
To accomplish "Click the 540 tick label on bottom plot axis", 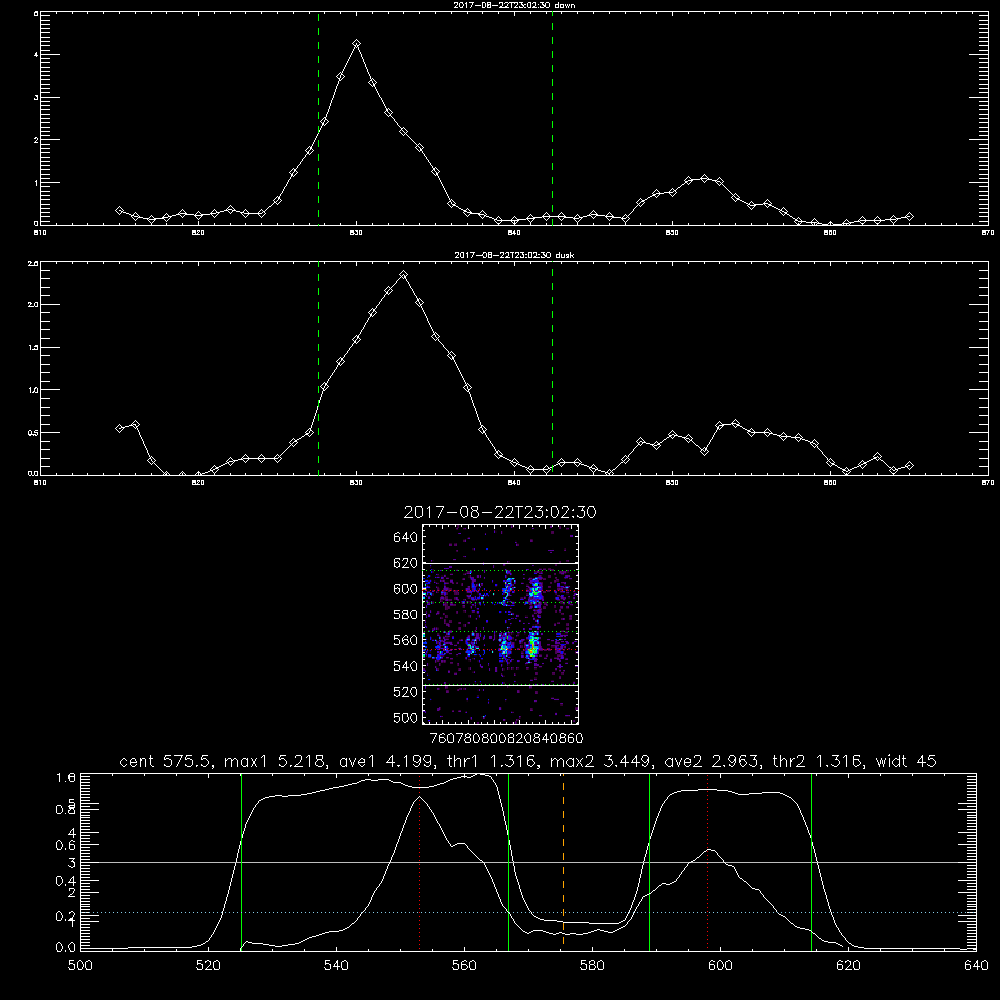I will pos(336,966).
